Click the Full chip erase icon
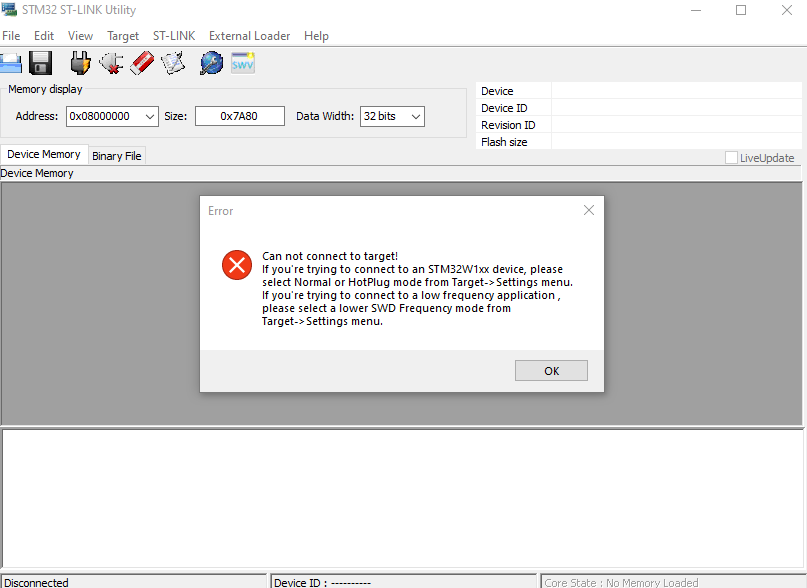Image resolution: width=807 pixels, height=588 pixels. (x=142, y=64)
